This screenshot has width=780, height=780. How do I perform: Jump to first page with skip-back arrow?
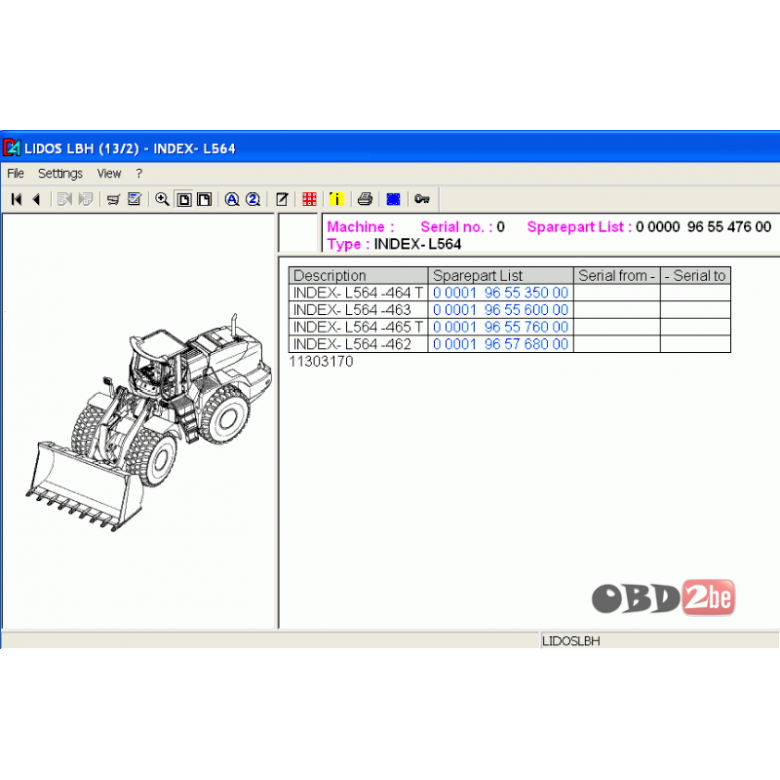(x=16, y=199)
